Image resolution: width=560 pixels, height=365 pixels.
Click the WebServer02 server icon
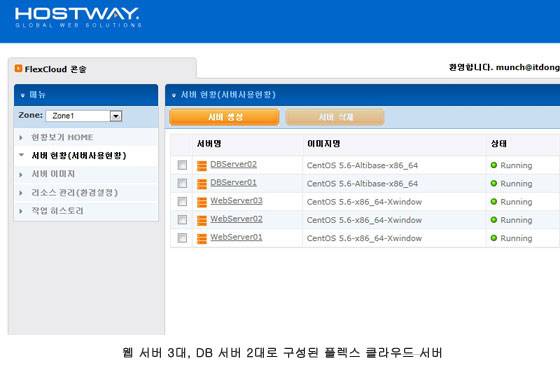click(x=202, y=220)
